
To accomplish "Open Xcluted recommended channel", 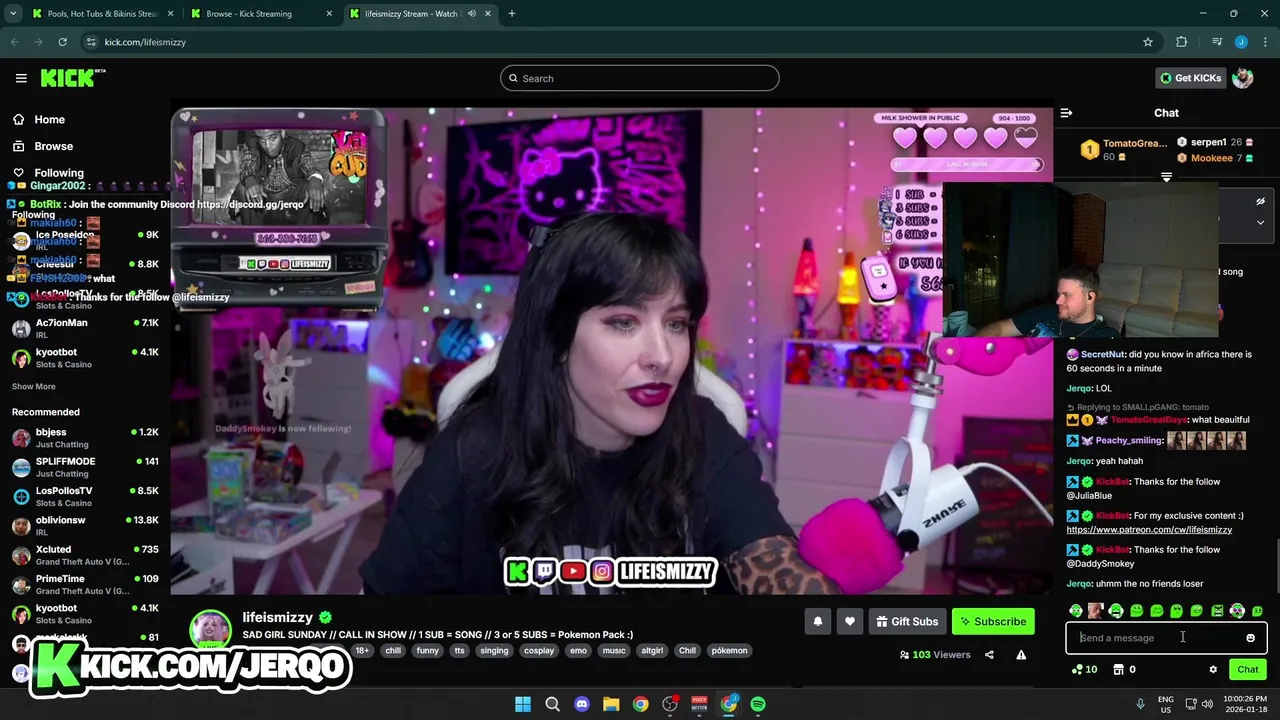I will (85, 555).
